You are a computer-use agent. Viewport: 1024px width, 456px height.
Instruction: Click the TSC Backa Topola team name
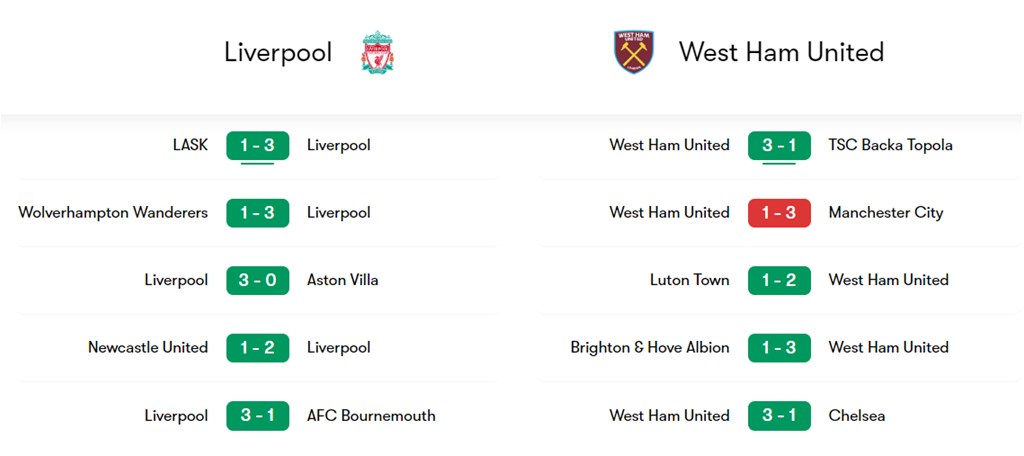[890, 146]
